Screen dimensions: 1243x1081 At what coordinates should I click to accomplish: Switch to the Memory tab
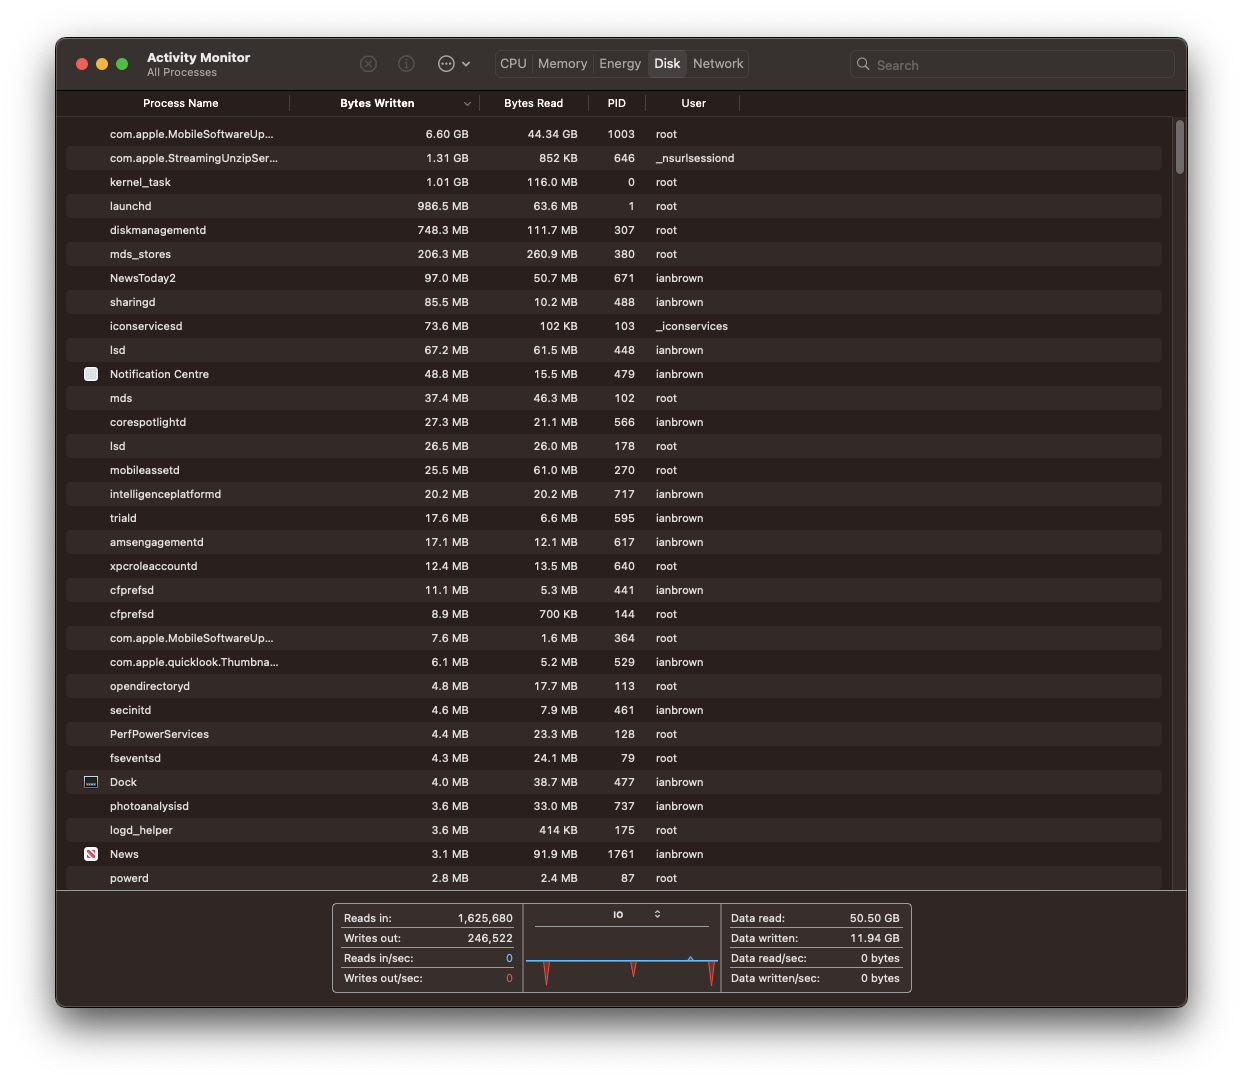point(562,64)
